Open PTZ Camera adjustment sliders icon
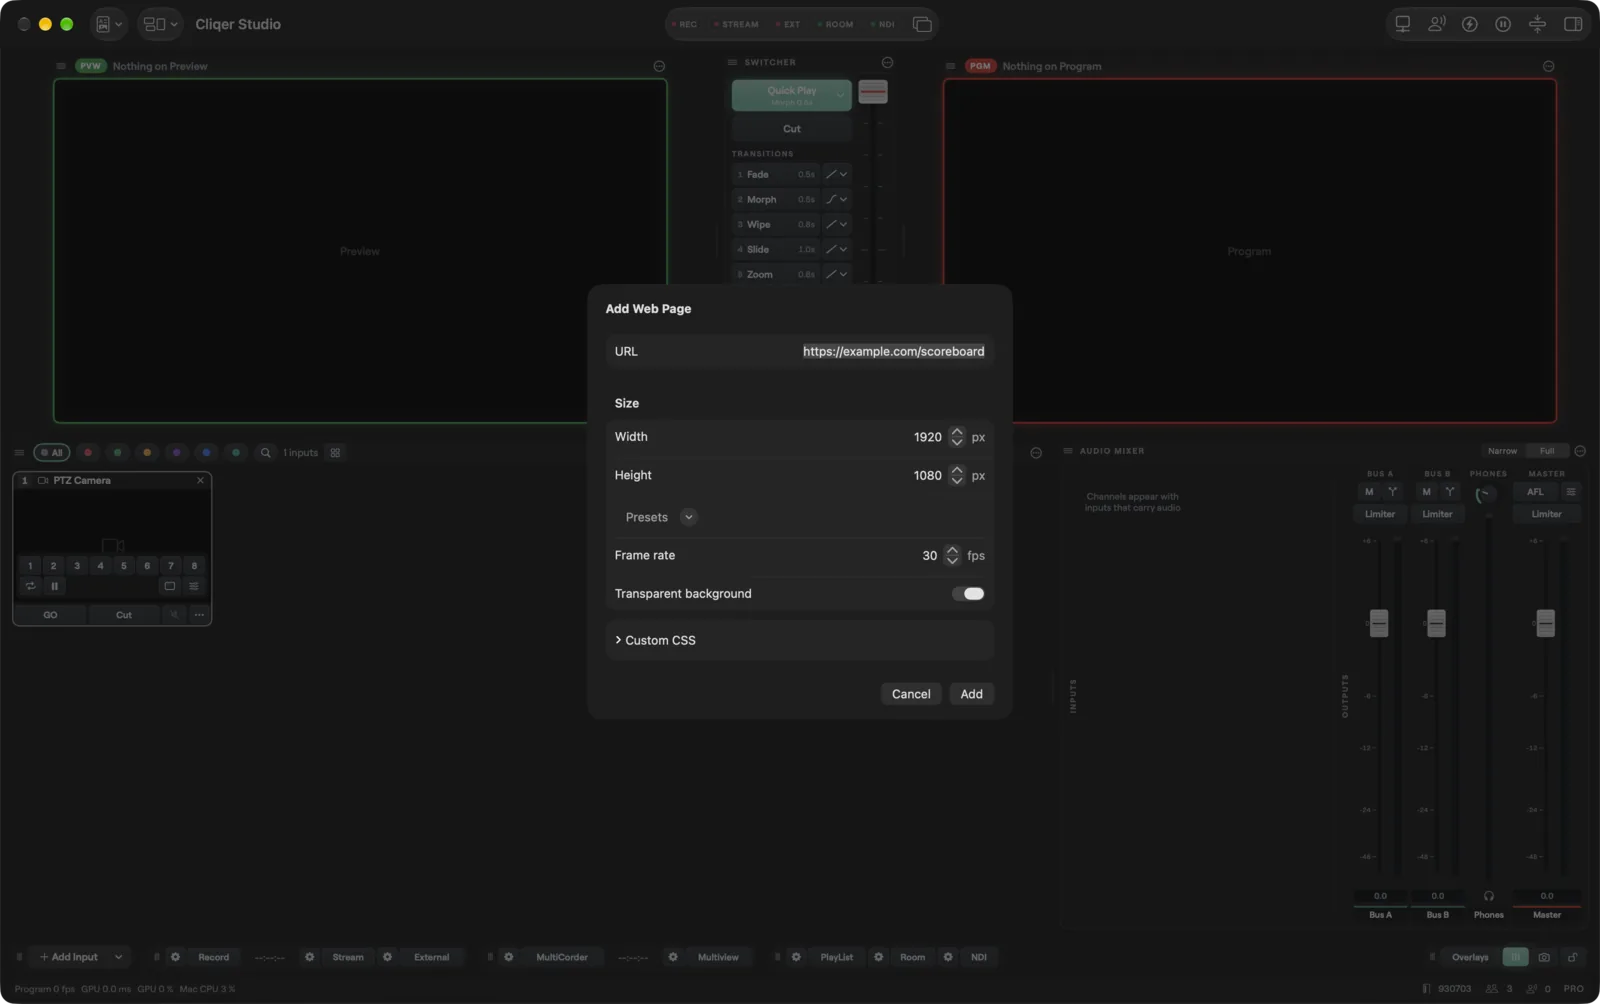Screen dimensions: 1600x1004 tap(194, 586)
